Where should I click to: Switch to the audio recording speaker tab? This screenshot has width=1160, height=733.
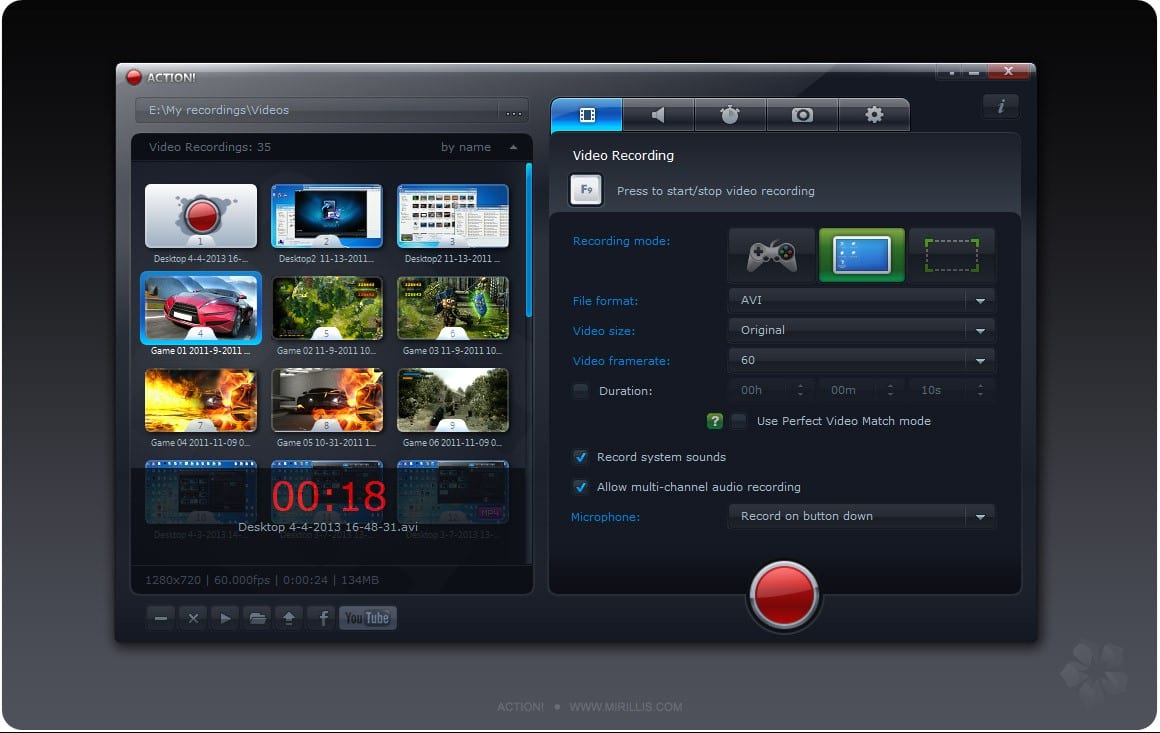[658, 115]
